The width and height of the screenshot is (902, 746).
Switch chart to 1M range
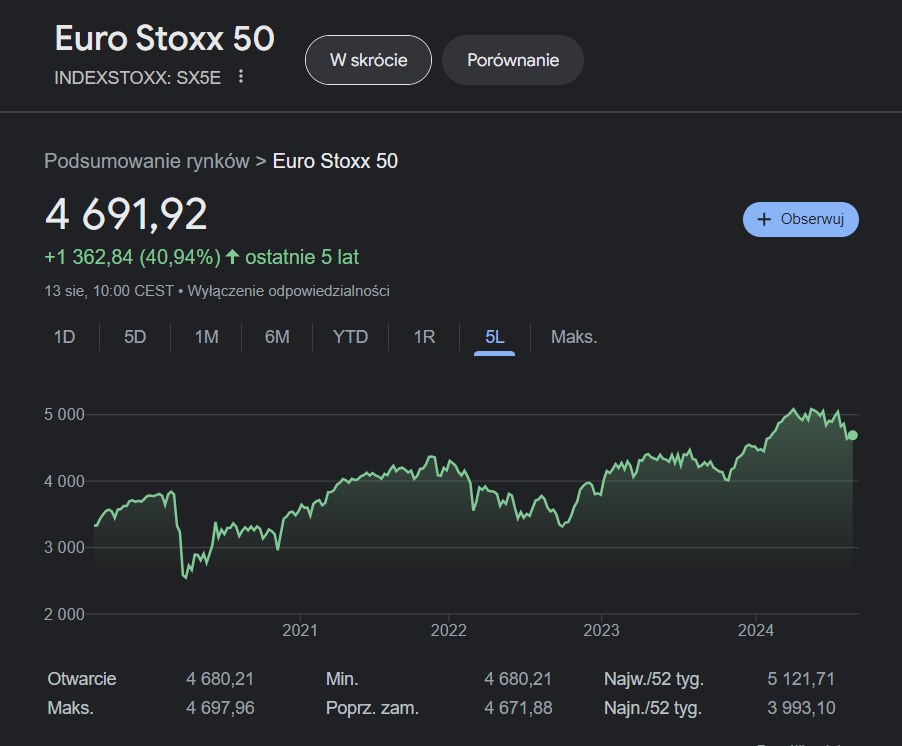[207, 336]
